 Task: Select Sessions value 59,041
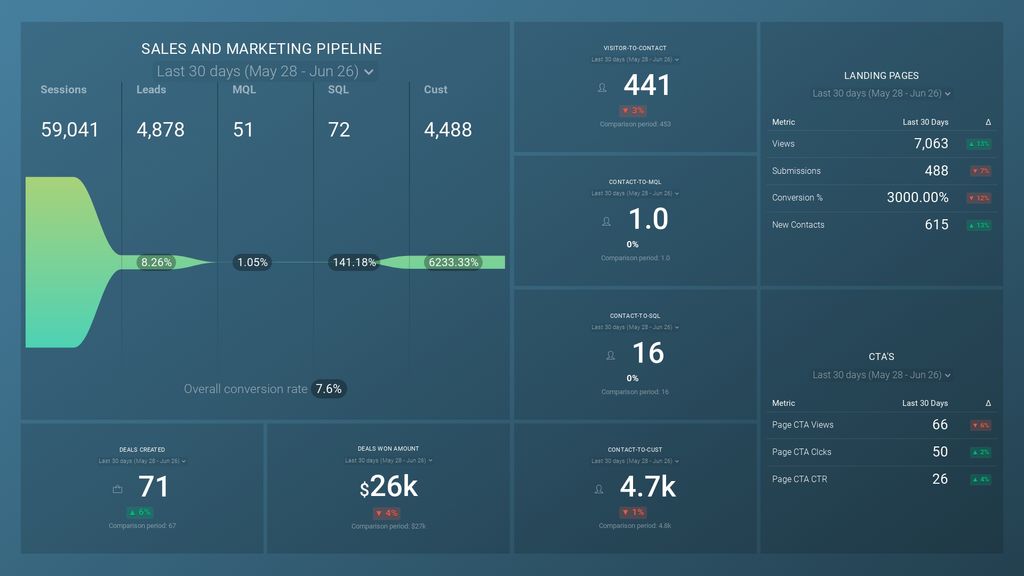(x=70, y=130)
